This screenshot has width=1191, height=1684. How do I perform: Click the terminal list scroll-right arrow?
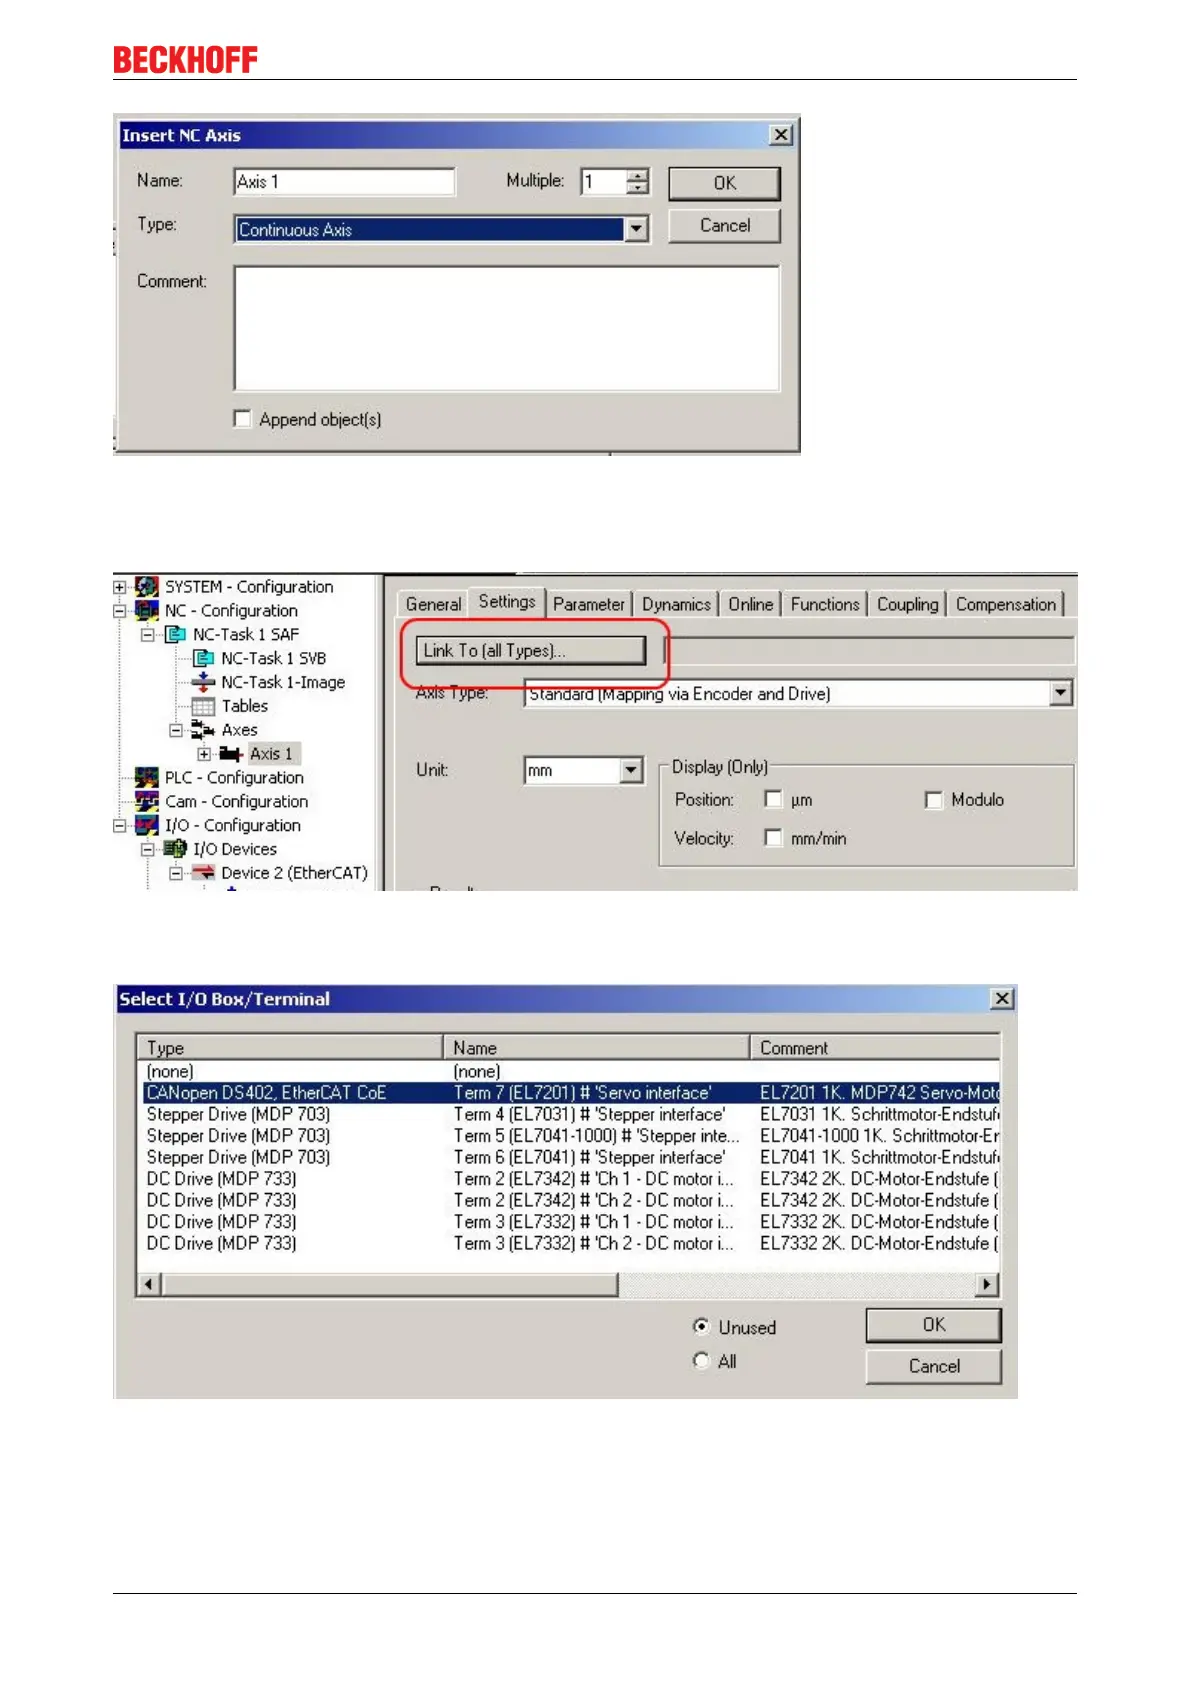[x=988, y=1284]
